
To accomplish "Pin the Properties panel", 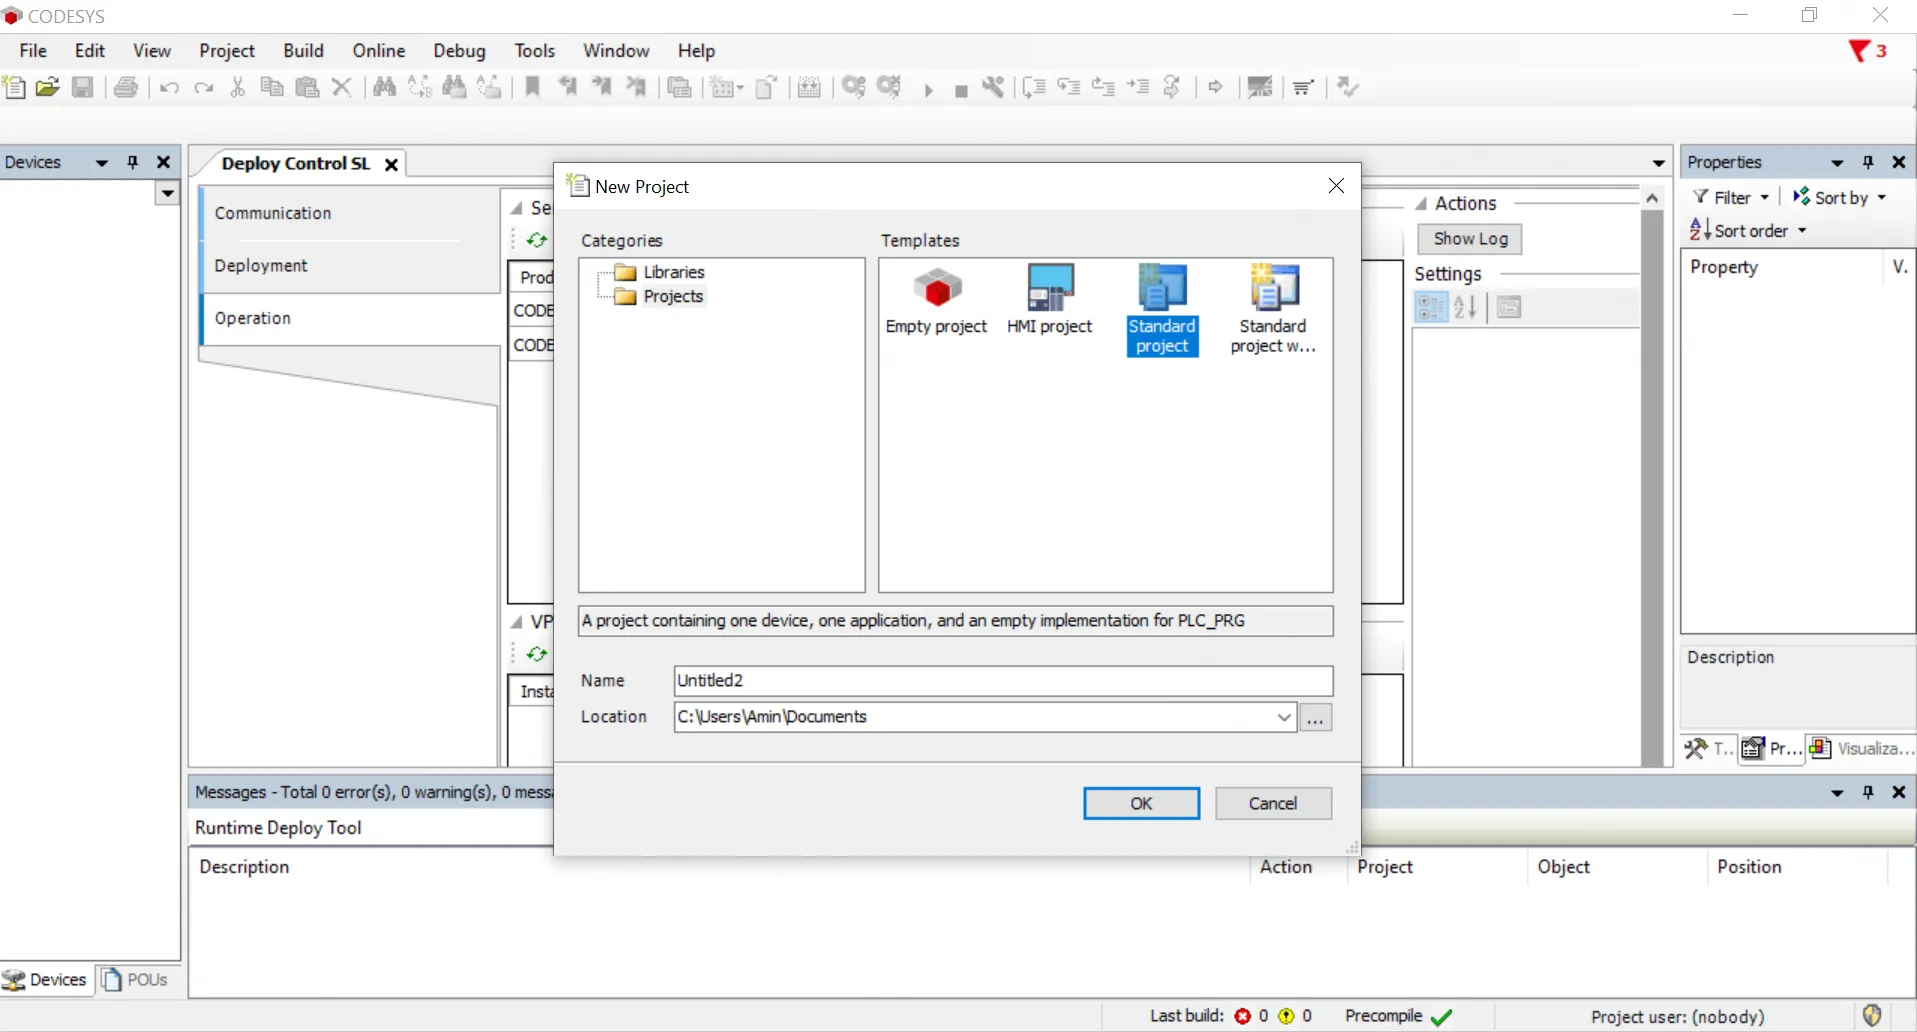I will [x=1867, y=162].
